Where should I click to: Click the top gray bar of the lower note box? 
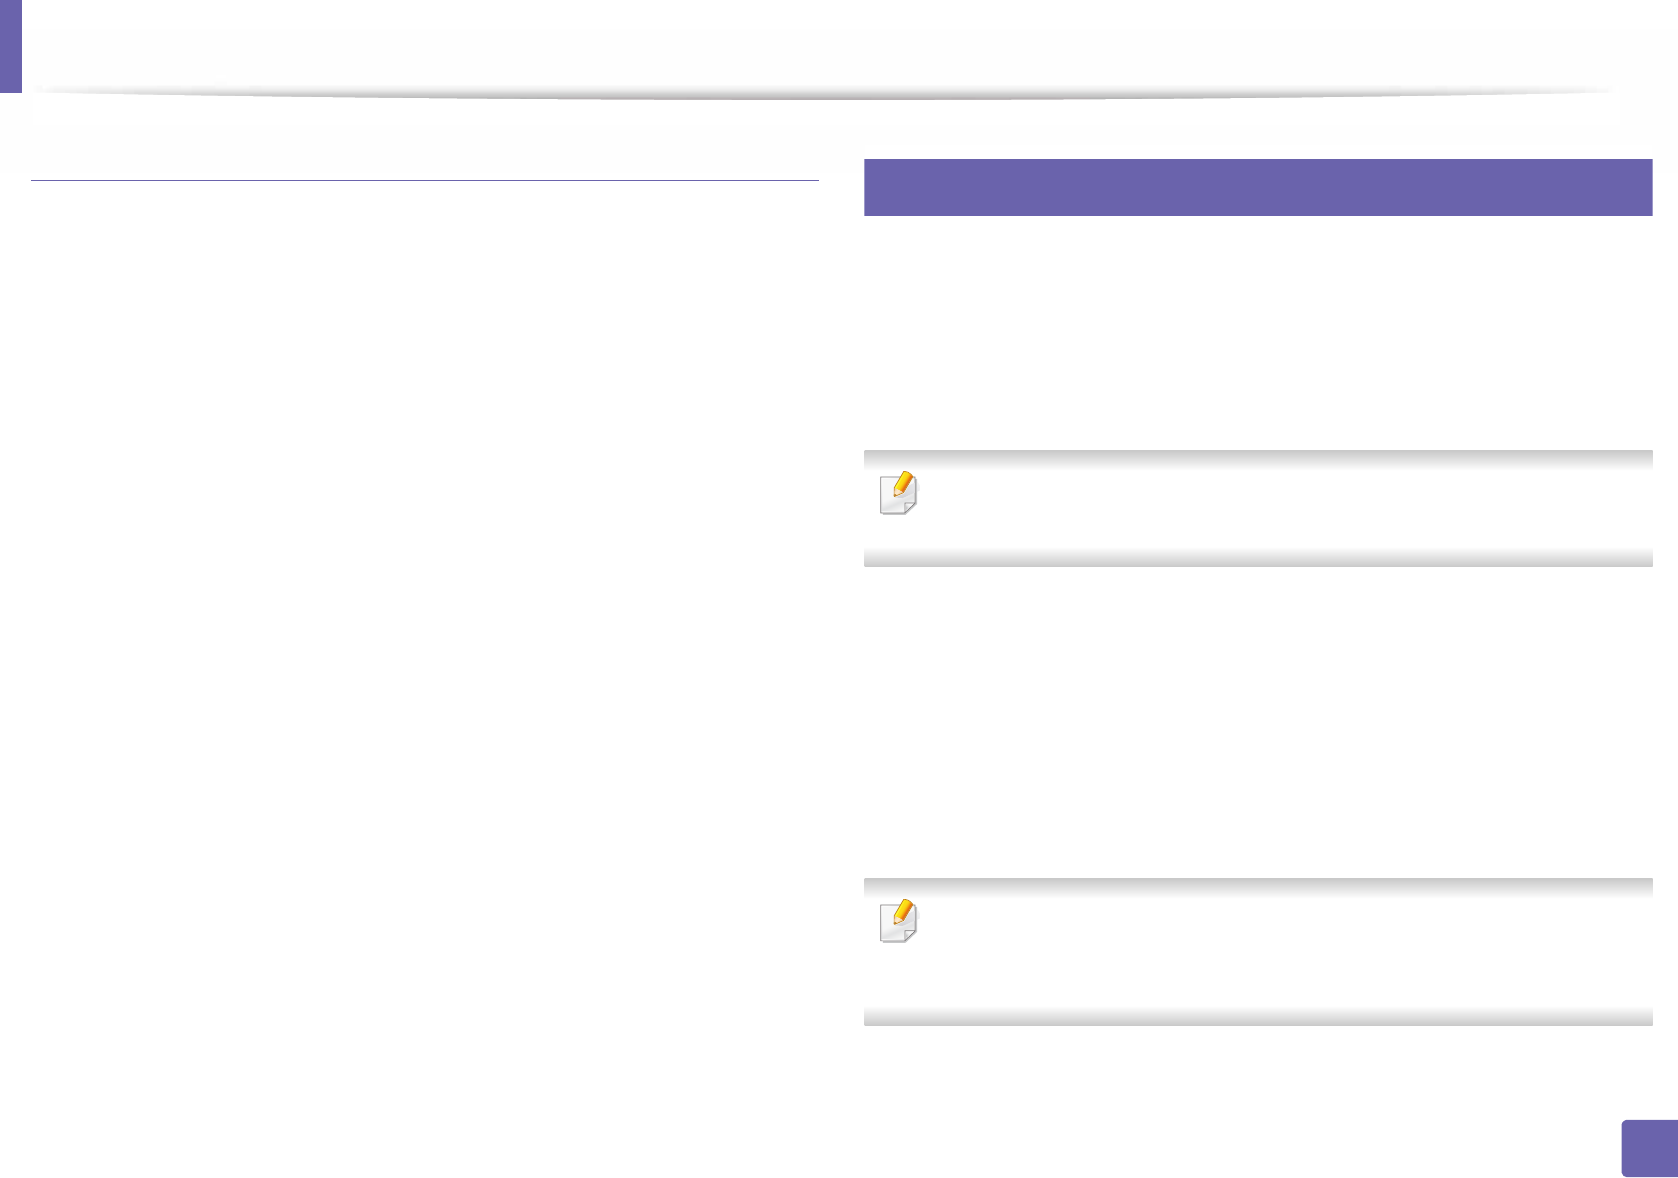click(x=1257, y=887)
